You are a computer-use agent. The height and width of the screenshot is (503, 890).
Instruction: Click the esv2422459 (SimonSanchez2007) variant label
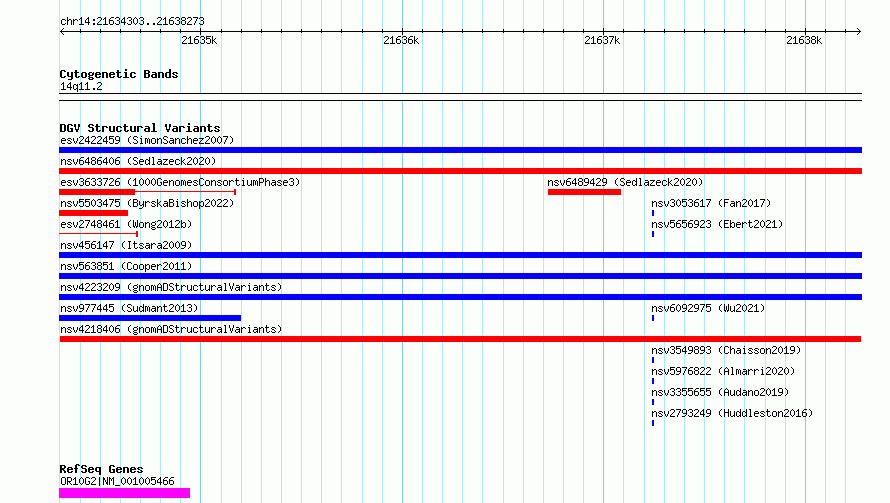click(x=147, y=140)
